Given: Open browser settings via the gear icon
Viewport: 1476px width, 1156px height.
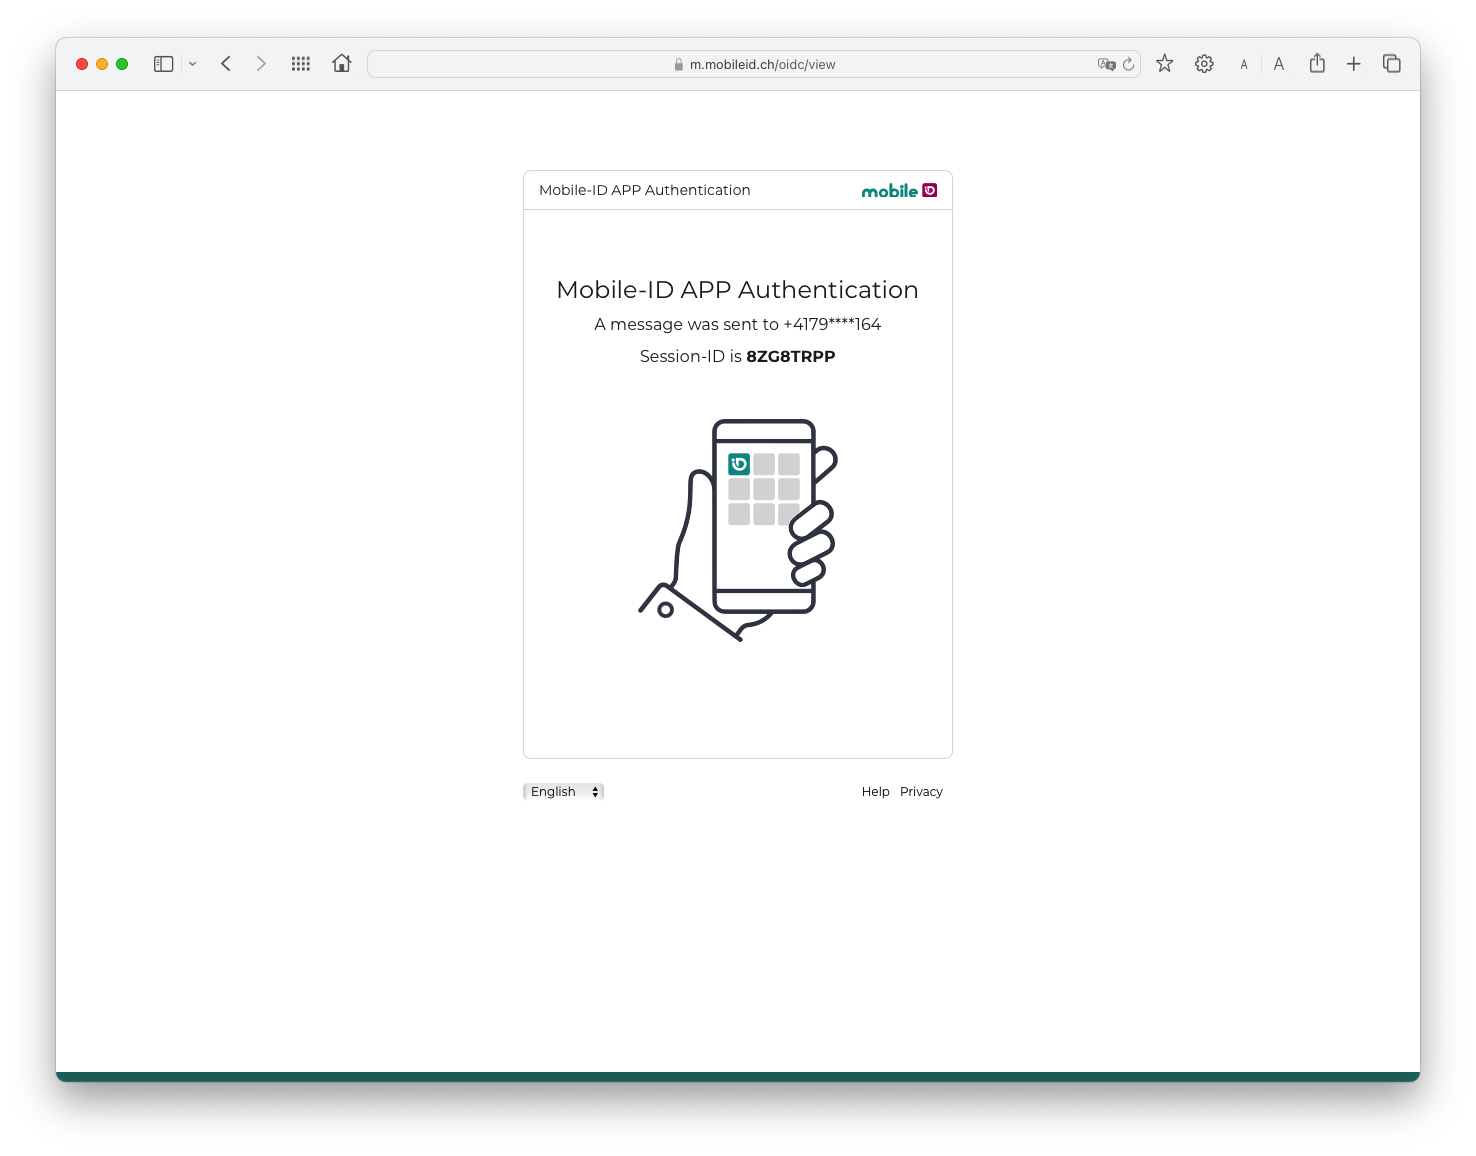Looking at the screenshot, I should pyautogui.click(x=1203, y=63).
